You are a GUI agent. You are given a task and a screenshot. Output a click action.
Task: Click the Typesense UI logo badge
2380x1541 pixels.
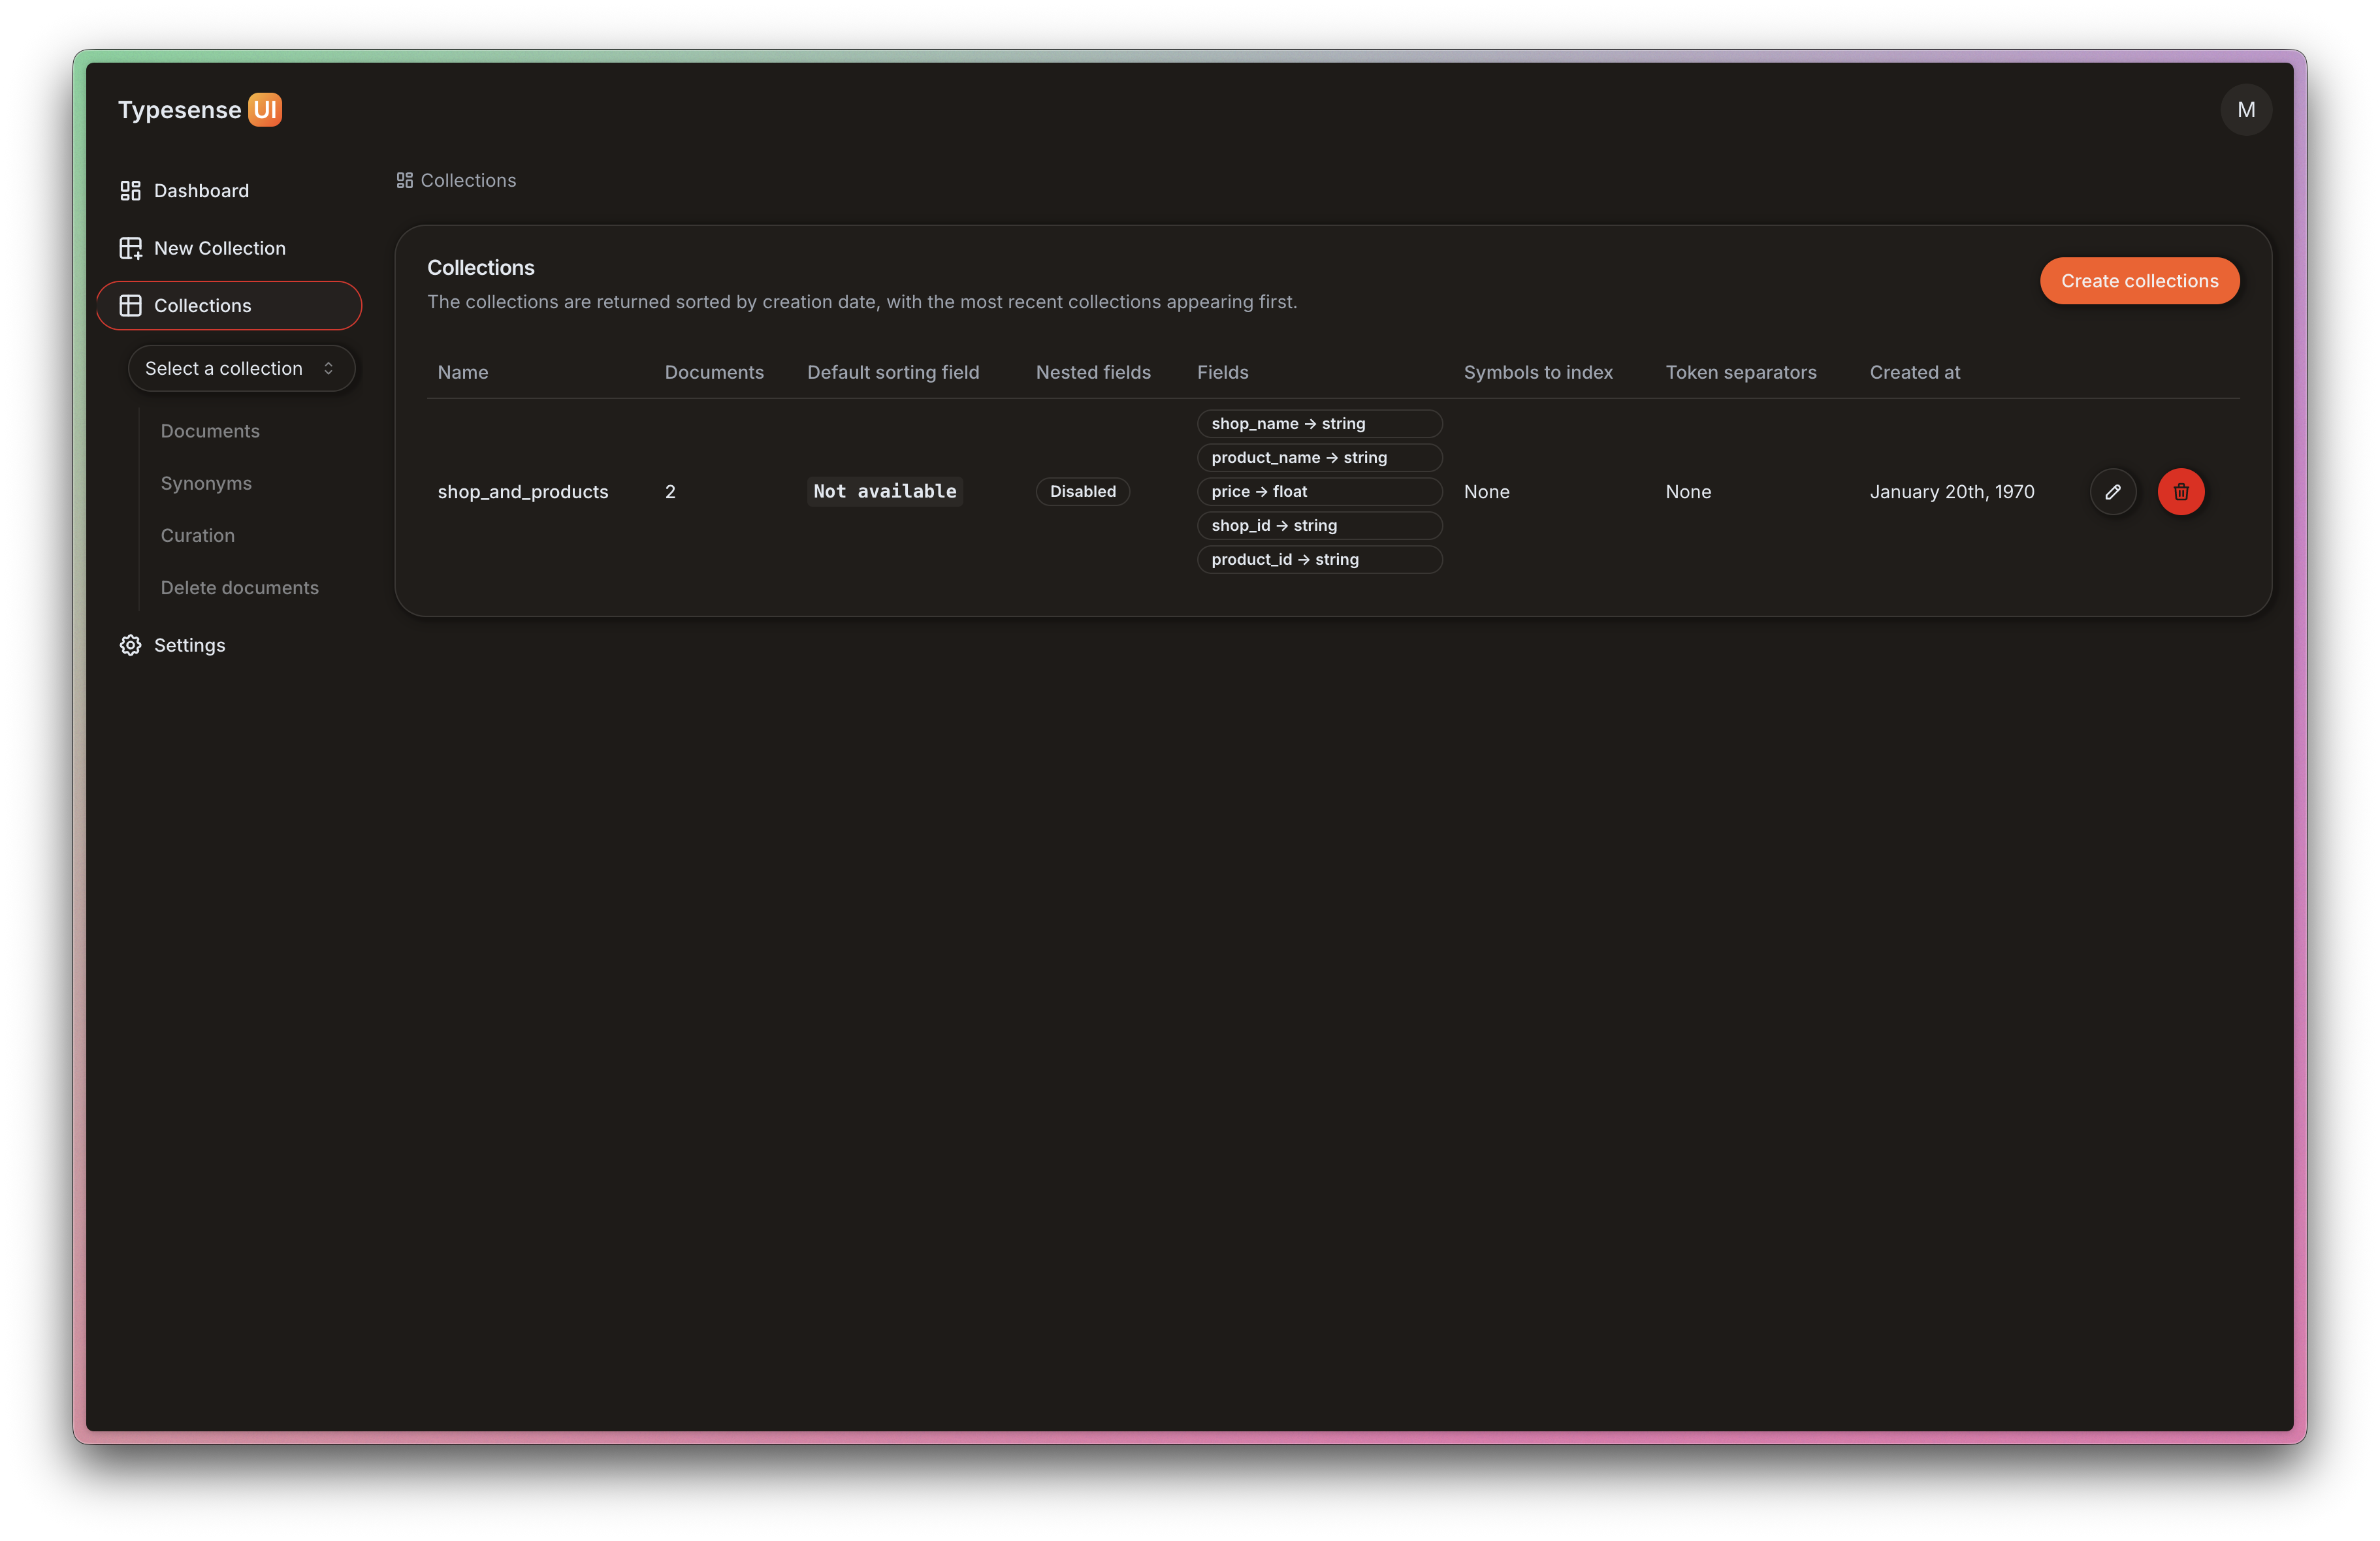[x=265, y=110]
